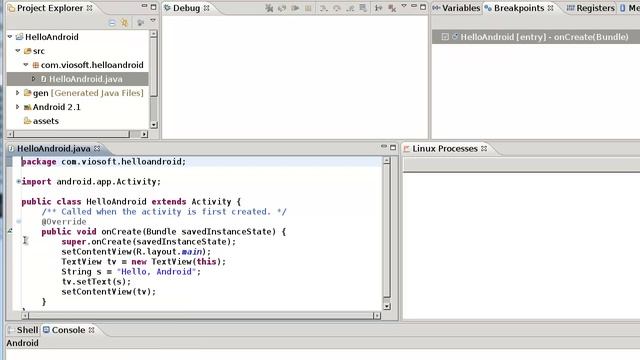Collapse the src folder node
Viewport: 640px width, 360px height.
point(18,51)
